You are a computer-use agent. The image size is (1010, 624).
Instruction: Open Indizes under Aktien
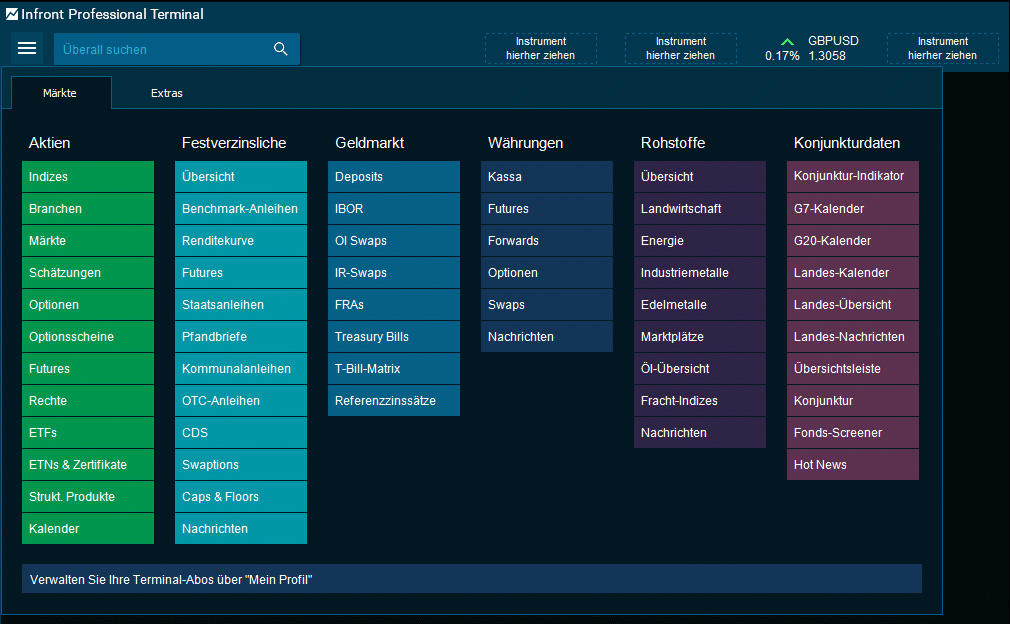[x=88, y=177]
